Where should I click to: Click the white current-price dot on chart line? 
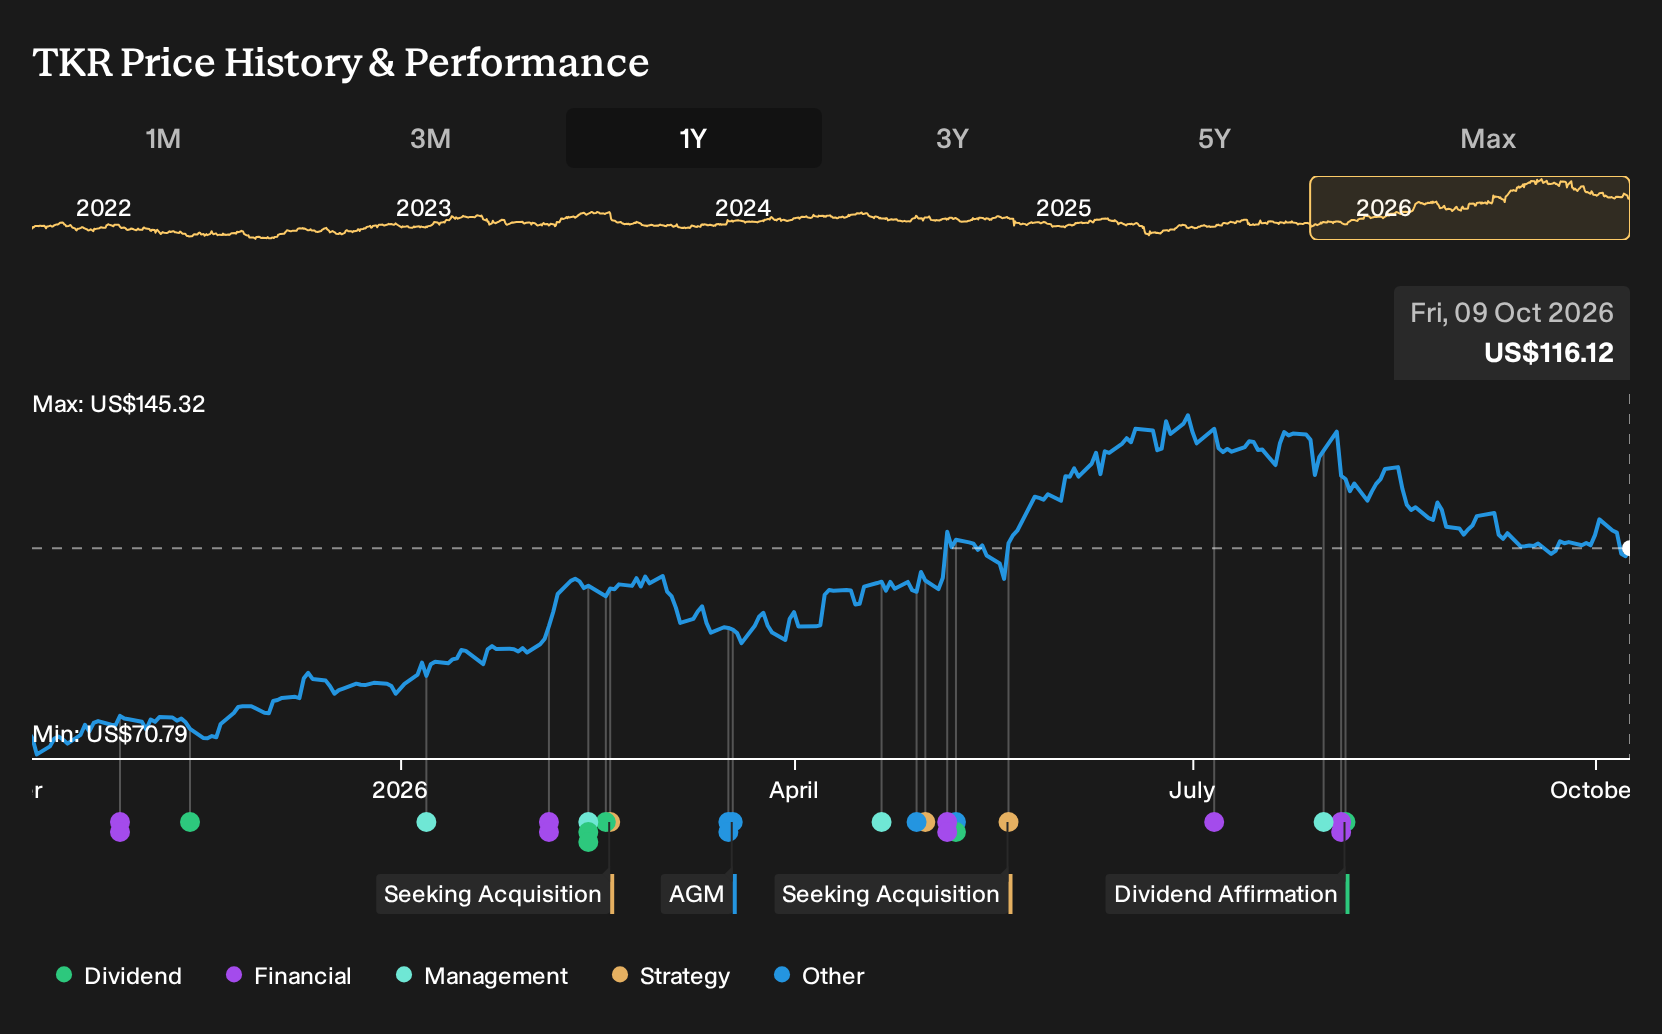(x=1628, y=548)
